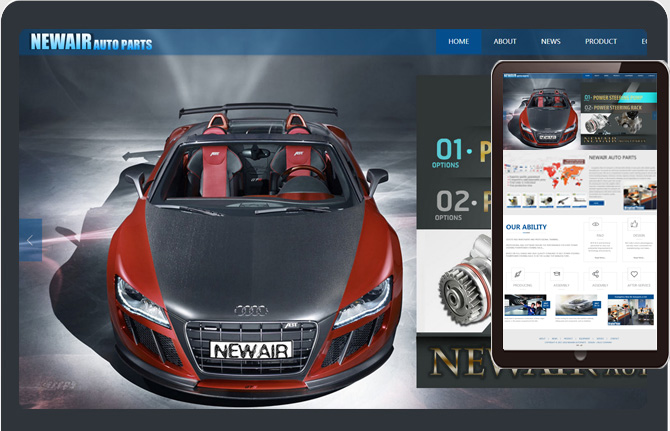Tap the PRODUCING icon on the tablet
The image size is (670, 431).
click(518, 274)
